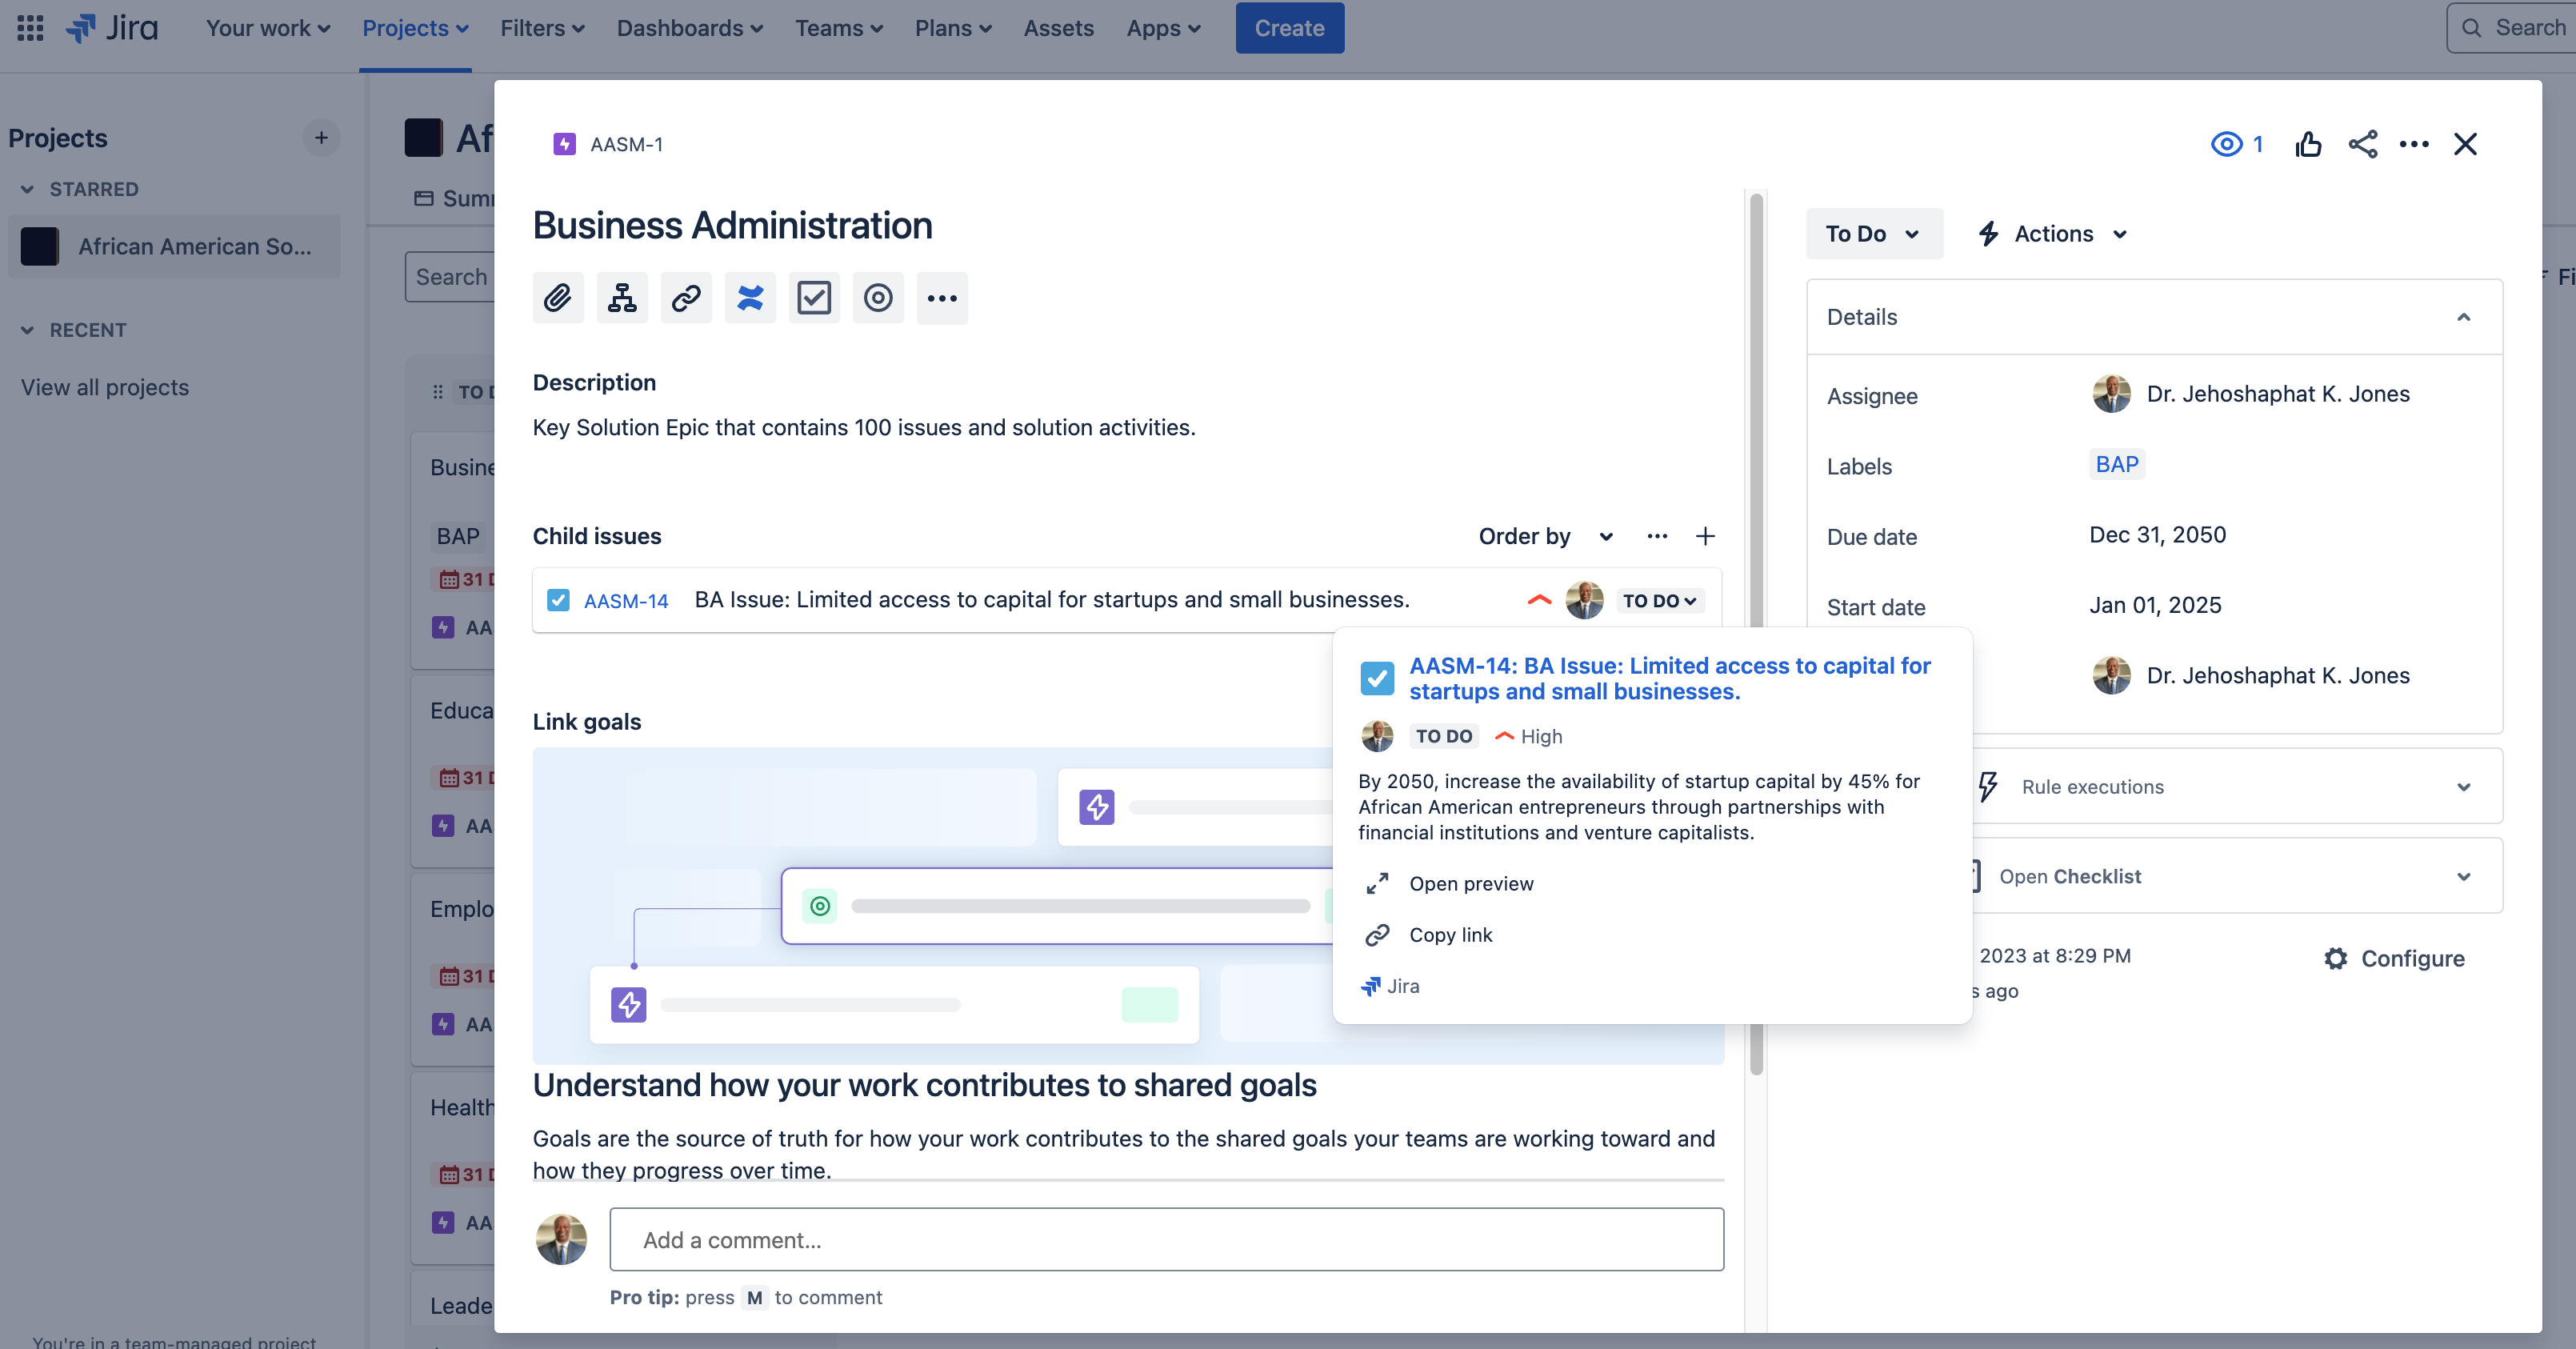Open Dashboards menu

coord(690,28)
